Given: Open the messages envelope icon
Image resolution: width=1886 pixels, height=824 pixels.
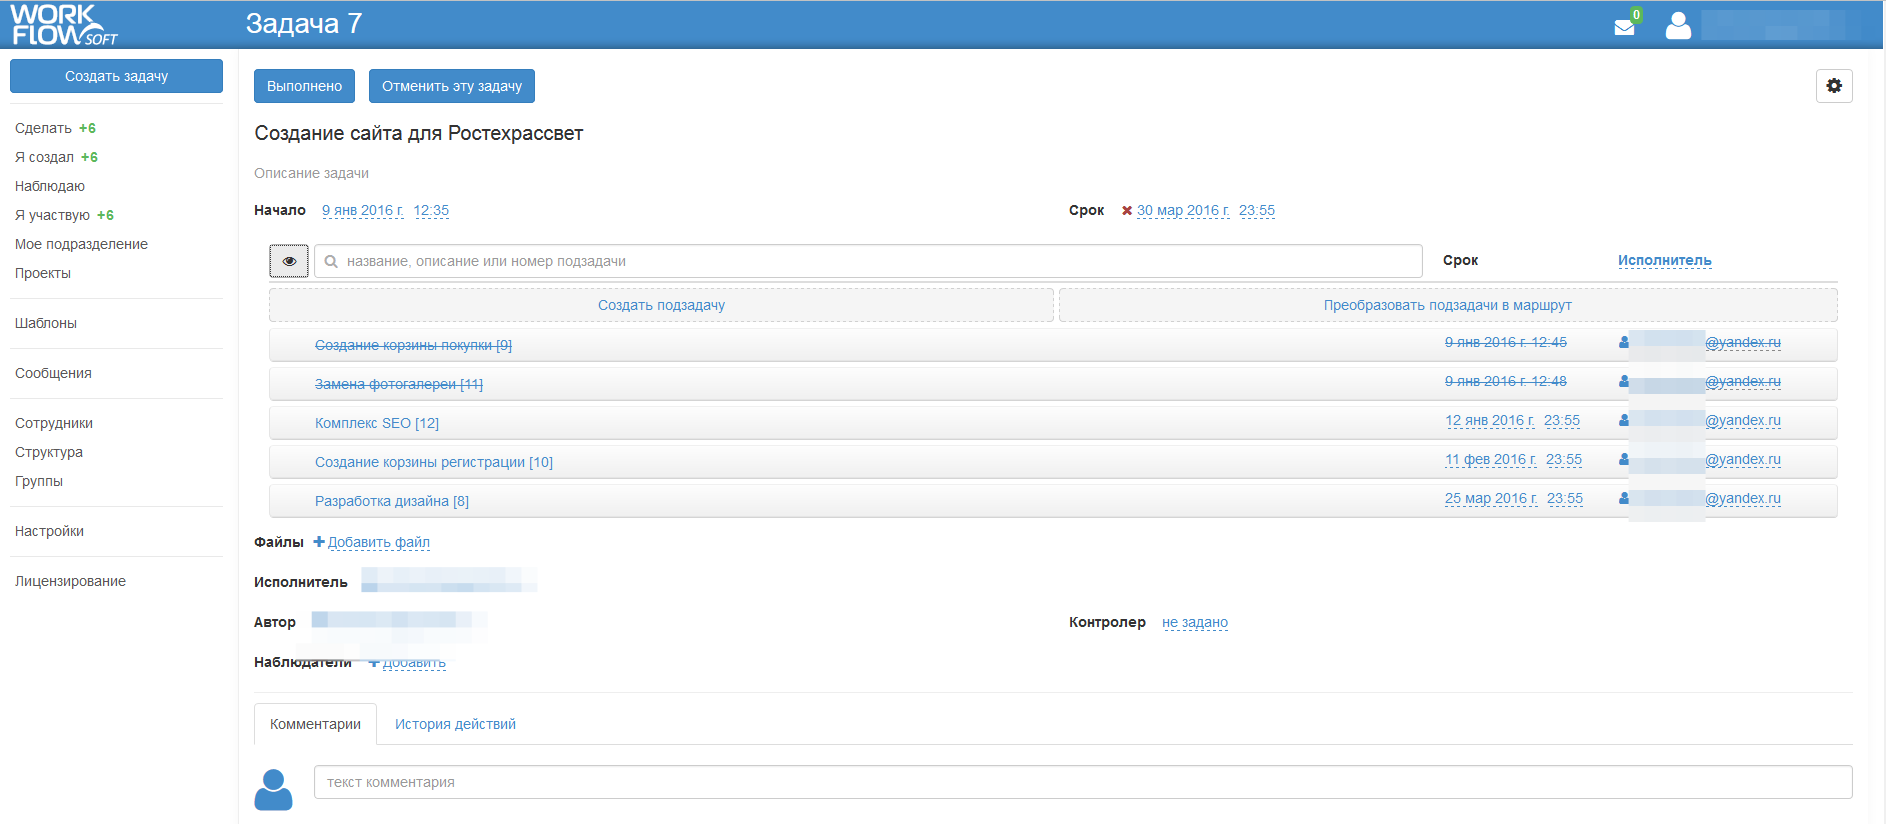Looking at the screenshot, I should [x=1624, y=27].
